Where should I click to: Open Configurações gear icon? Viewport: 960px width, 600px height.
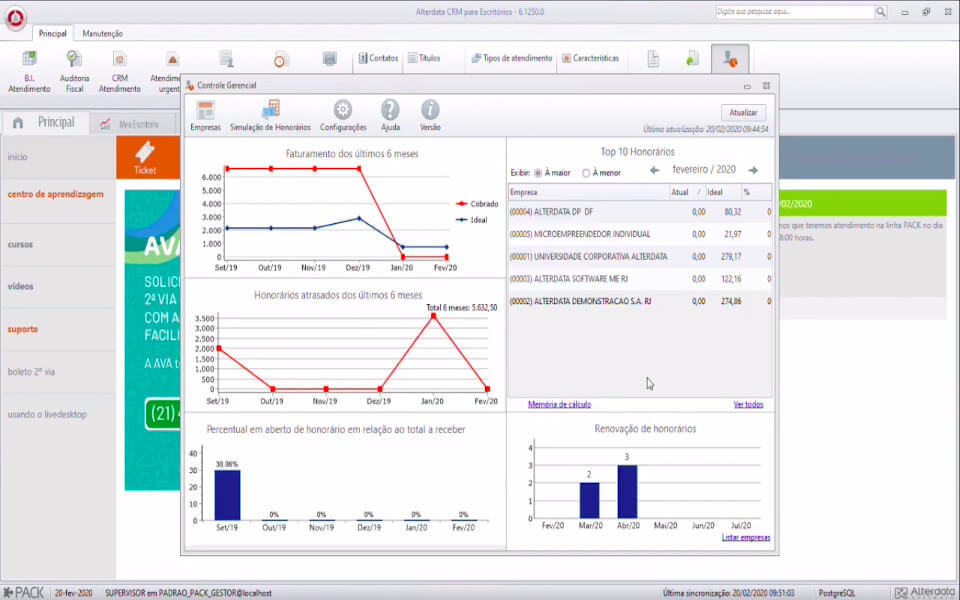coord(343,116)
